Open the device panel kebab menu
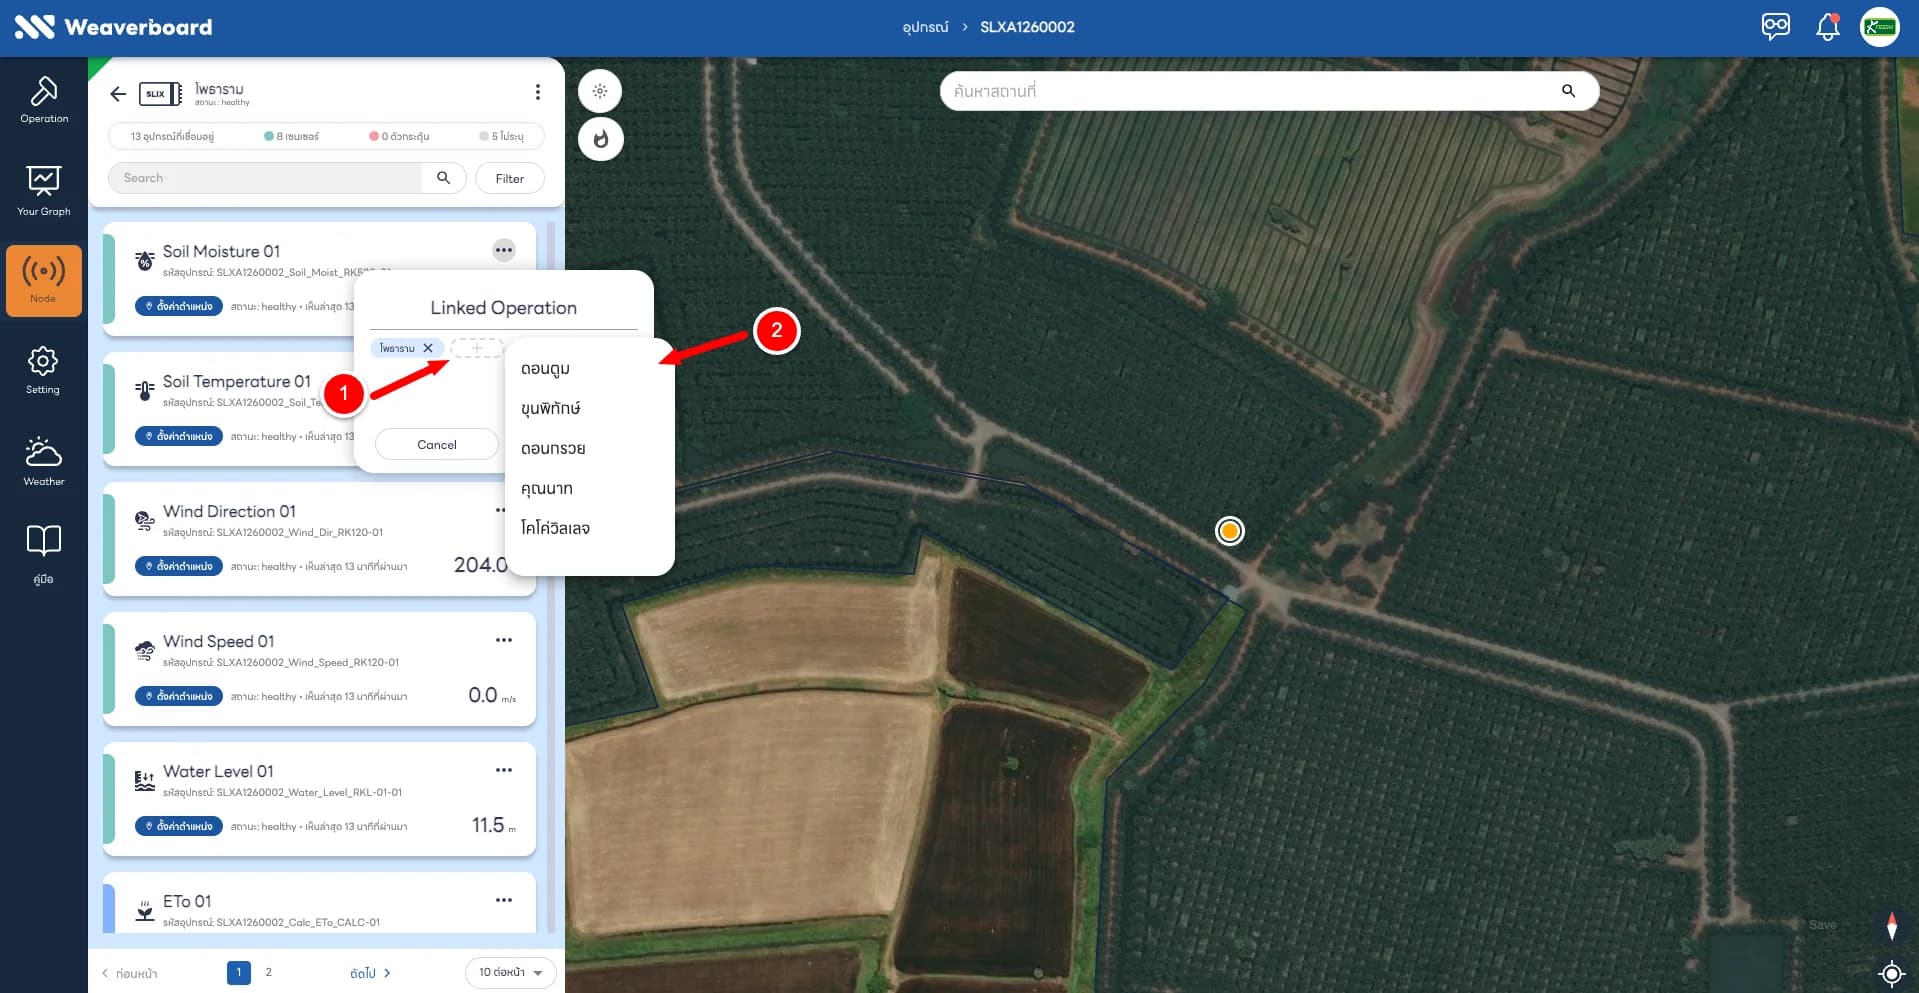This screenshot has width=1919, height=993. click(538, 92)
